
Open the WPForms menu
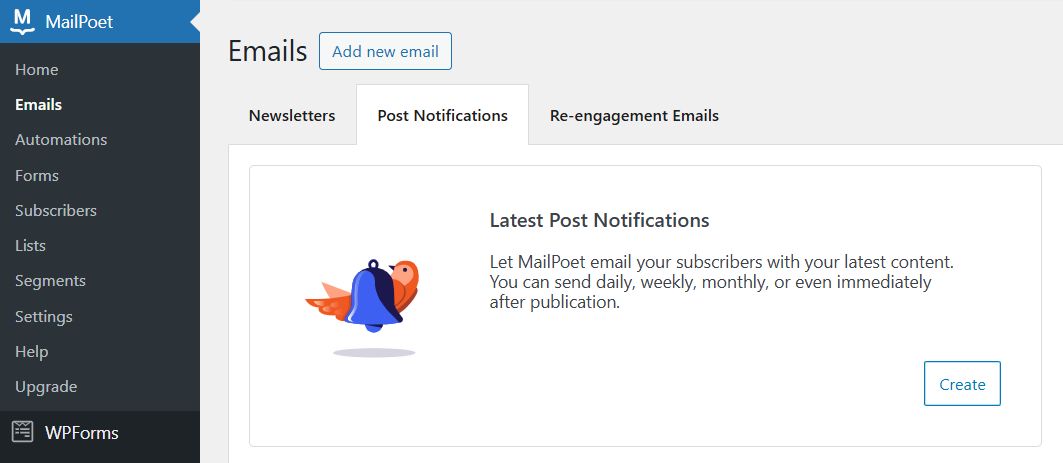point(82,433)
